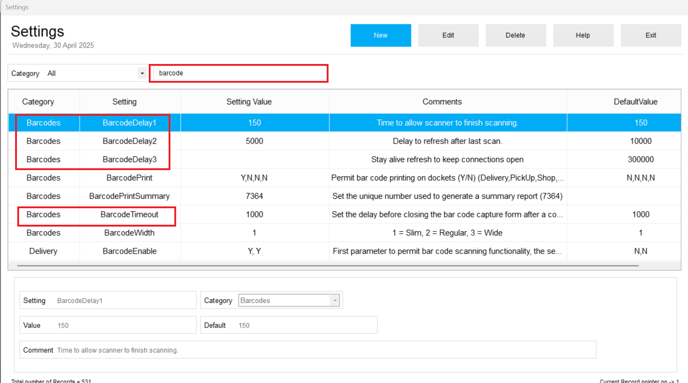Delete the selected setting
This screenshot has width=688, height=383.
[x=516, y=36]
